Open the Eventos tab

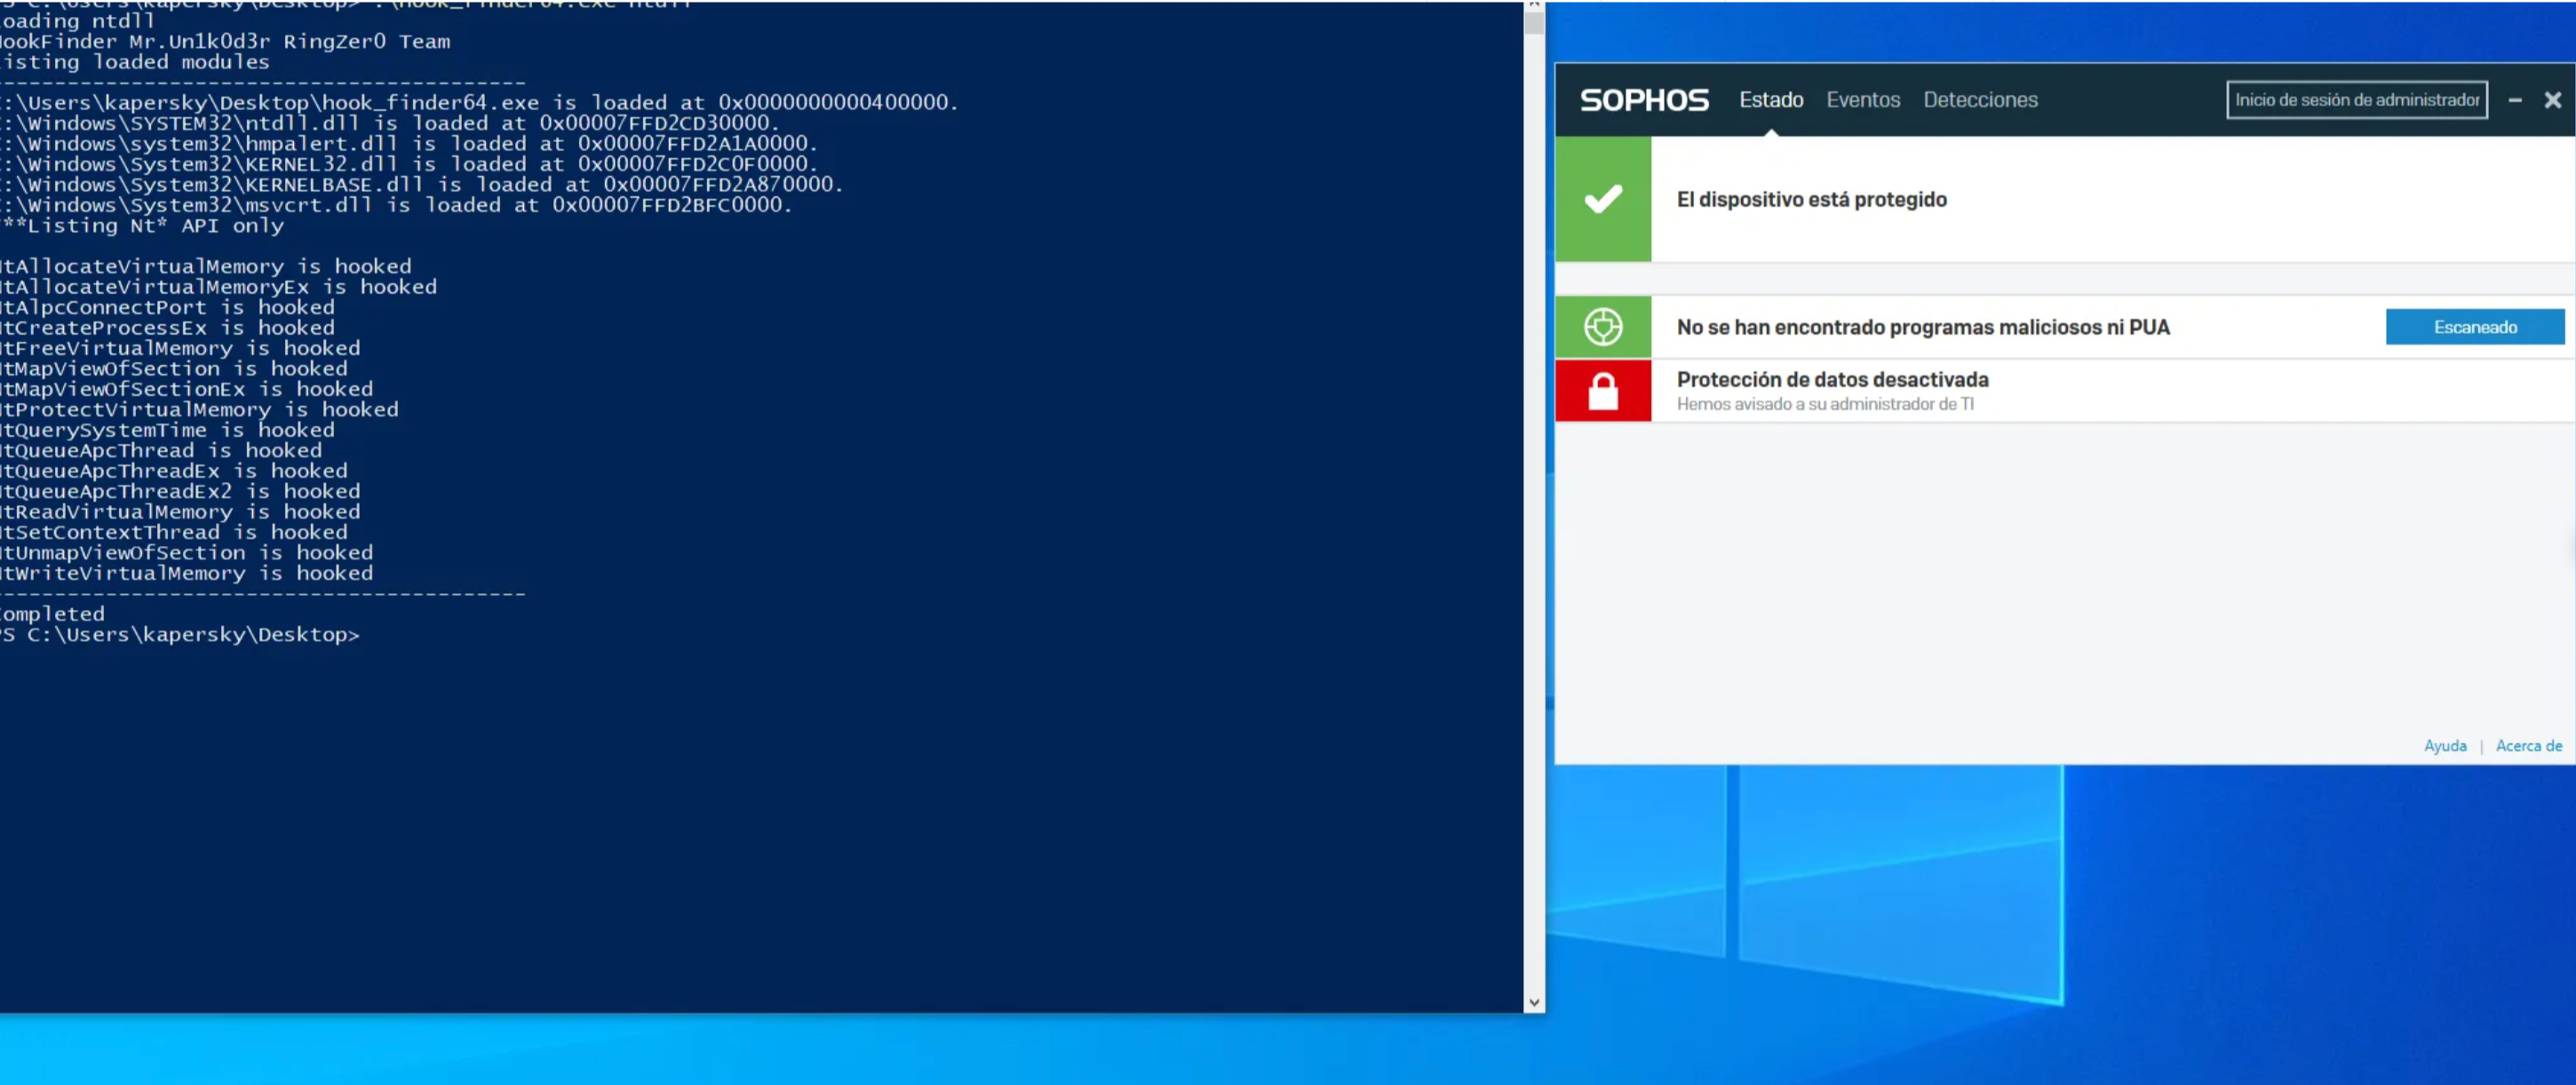click(1863, 100)
